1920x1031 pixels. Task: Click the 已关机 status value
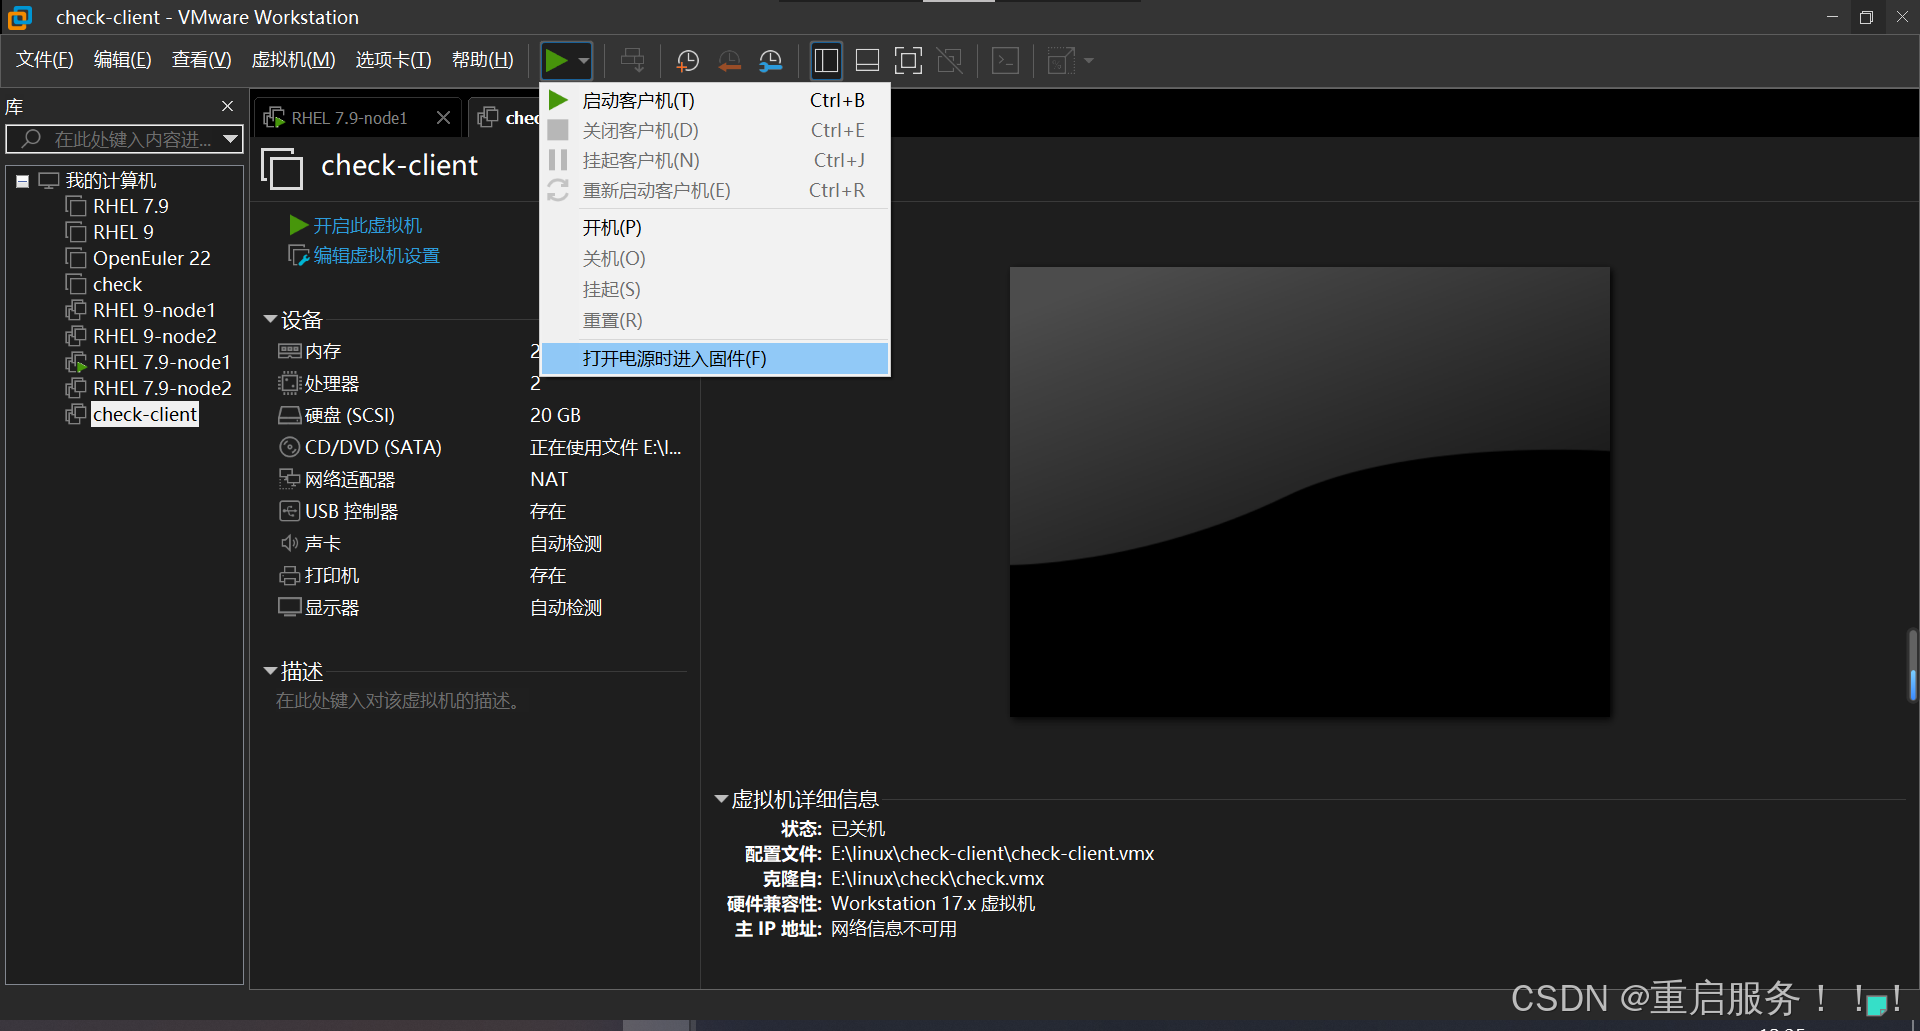coord(857,829)
